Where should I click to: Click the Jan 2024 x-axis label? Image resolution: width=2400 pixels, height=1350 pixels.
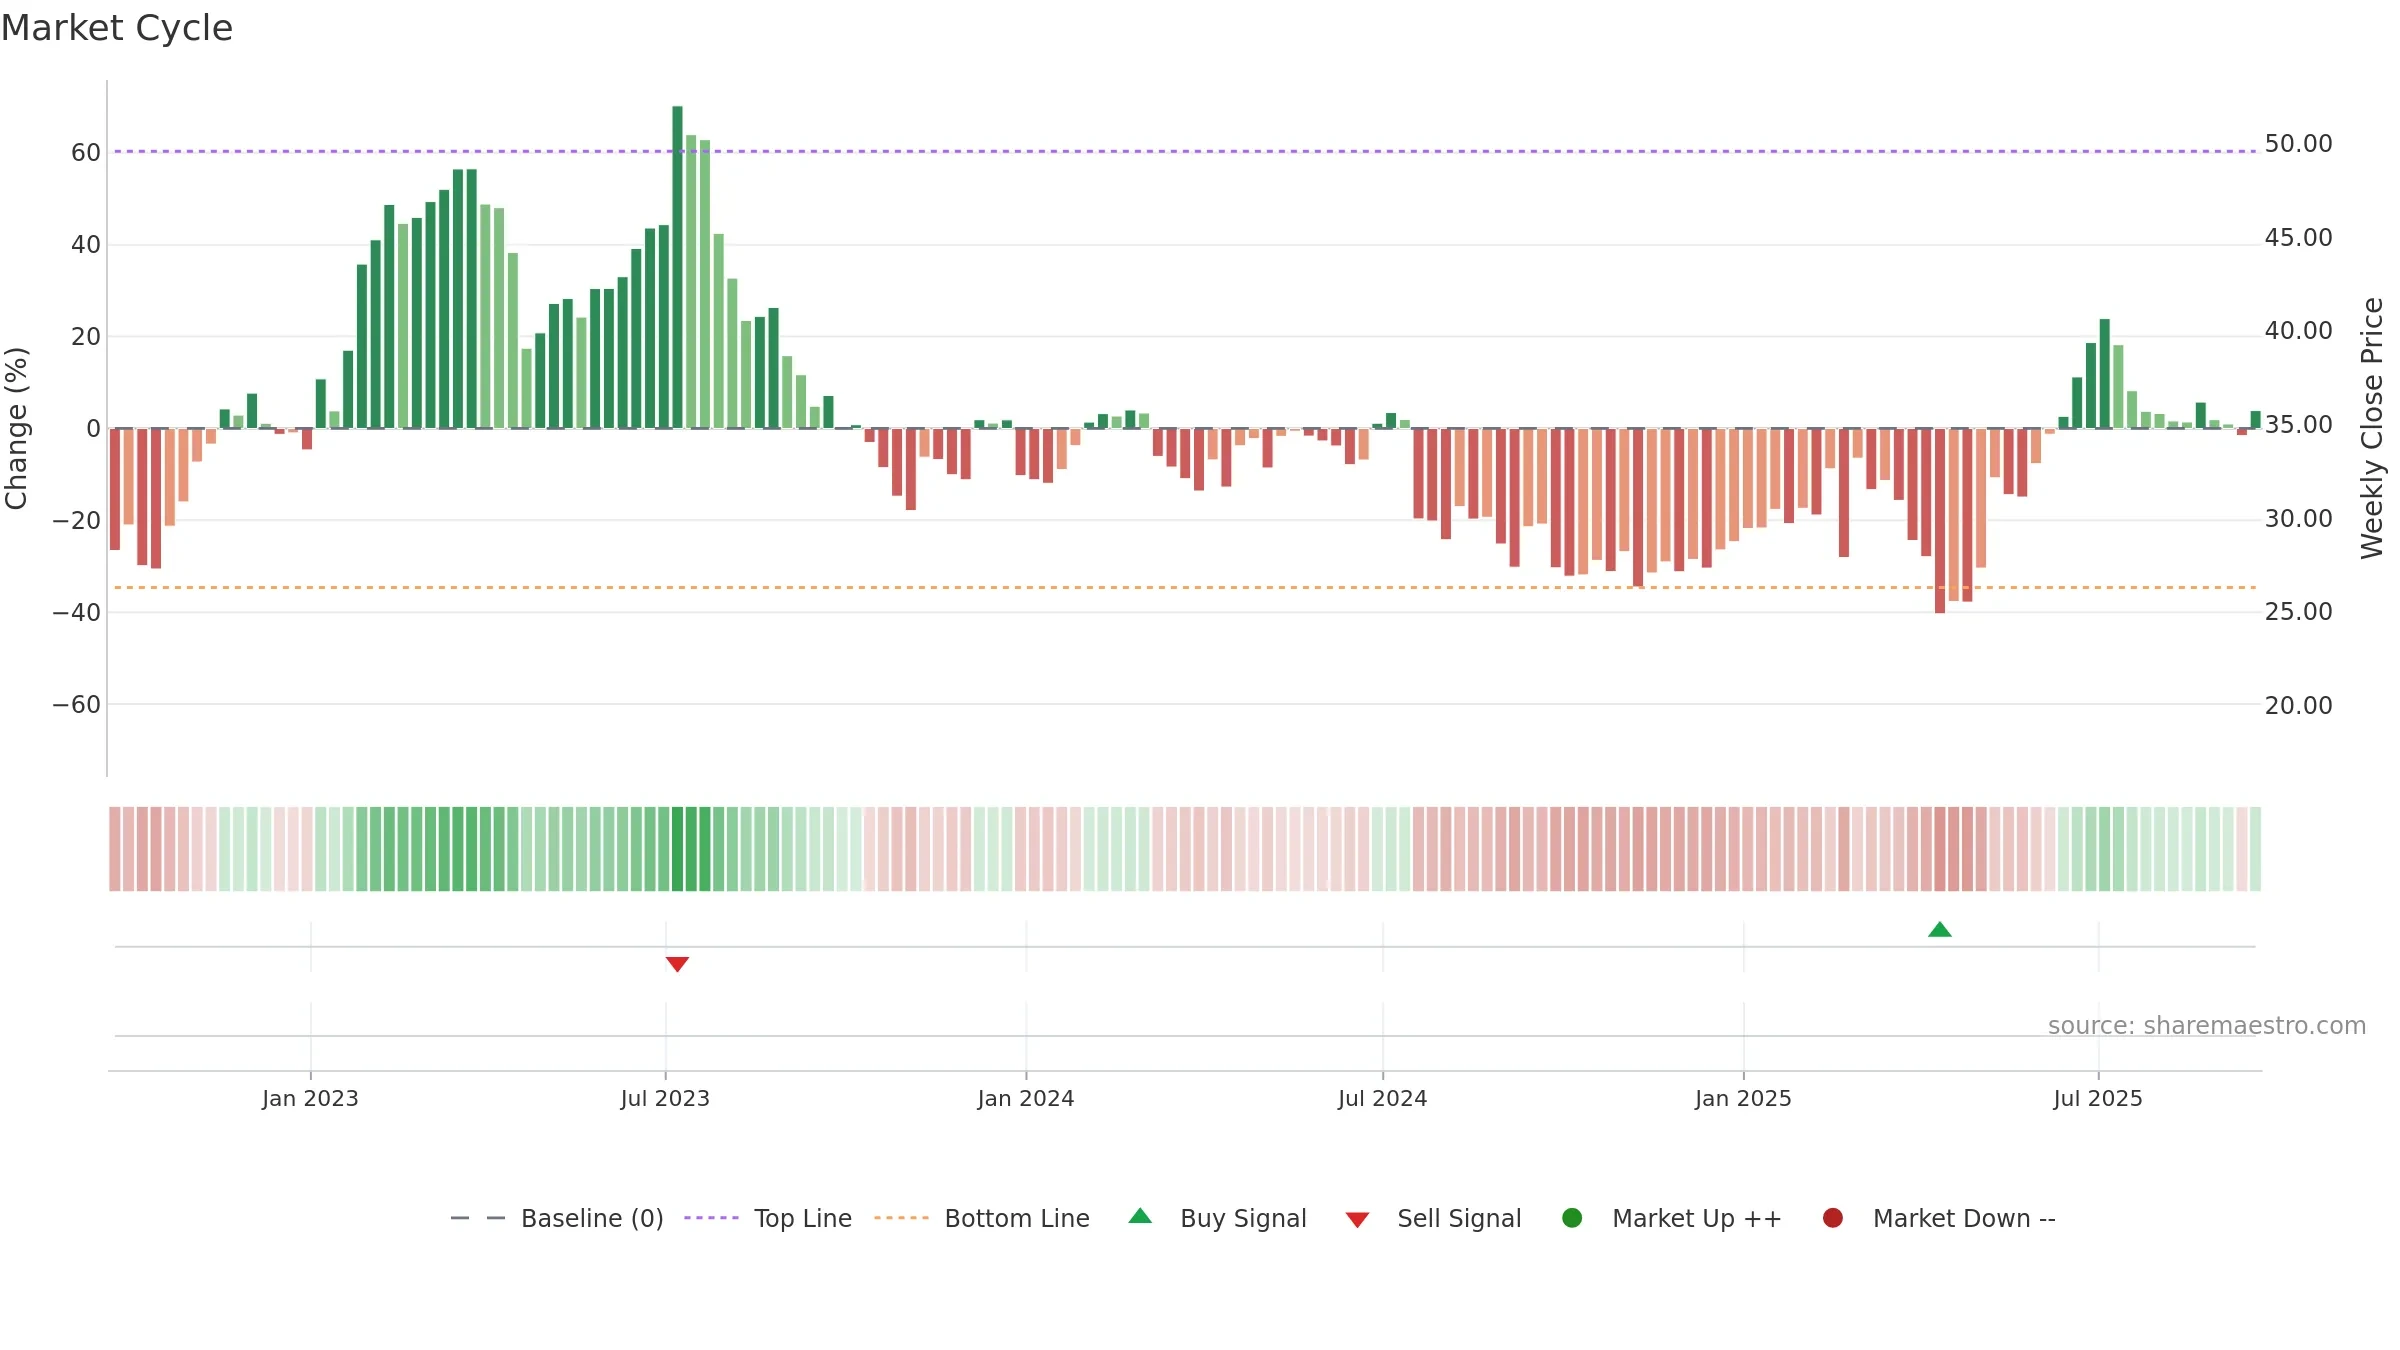tap(1026, 1098)
